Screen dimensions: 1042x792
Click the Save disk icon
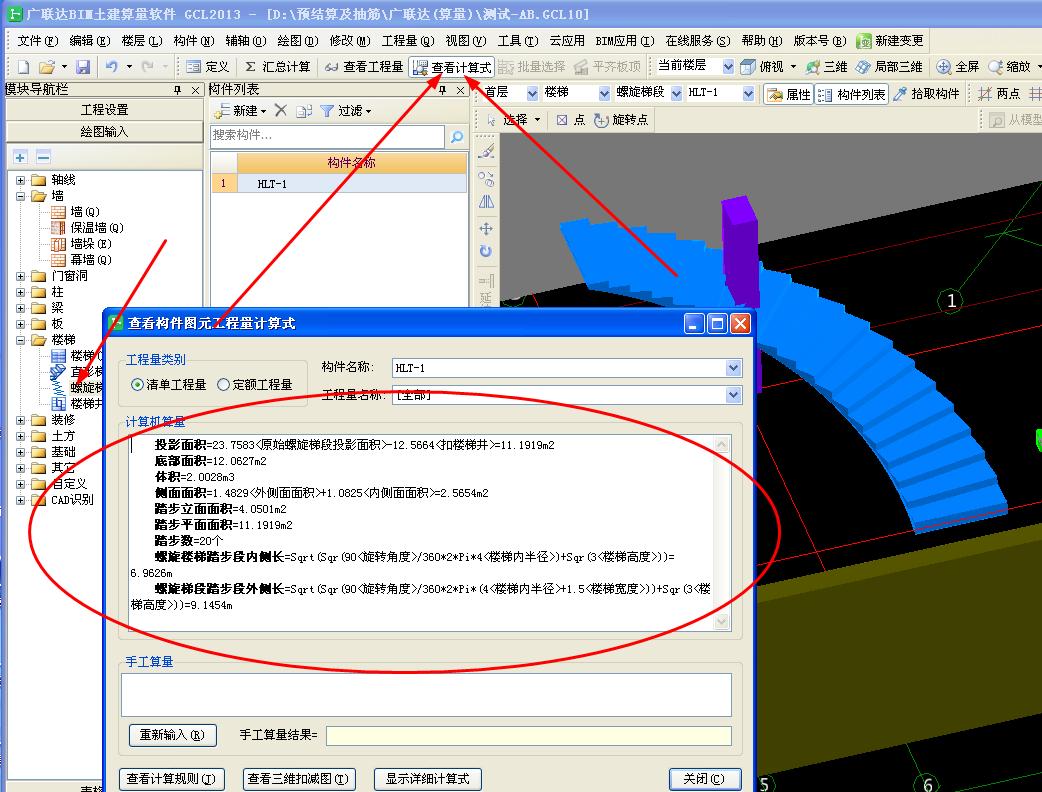82,66
